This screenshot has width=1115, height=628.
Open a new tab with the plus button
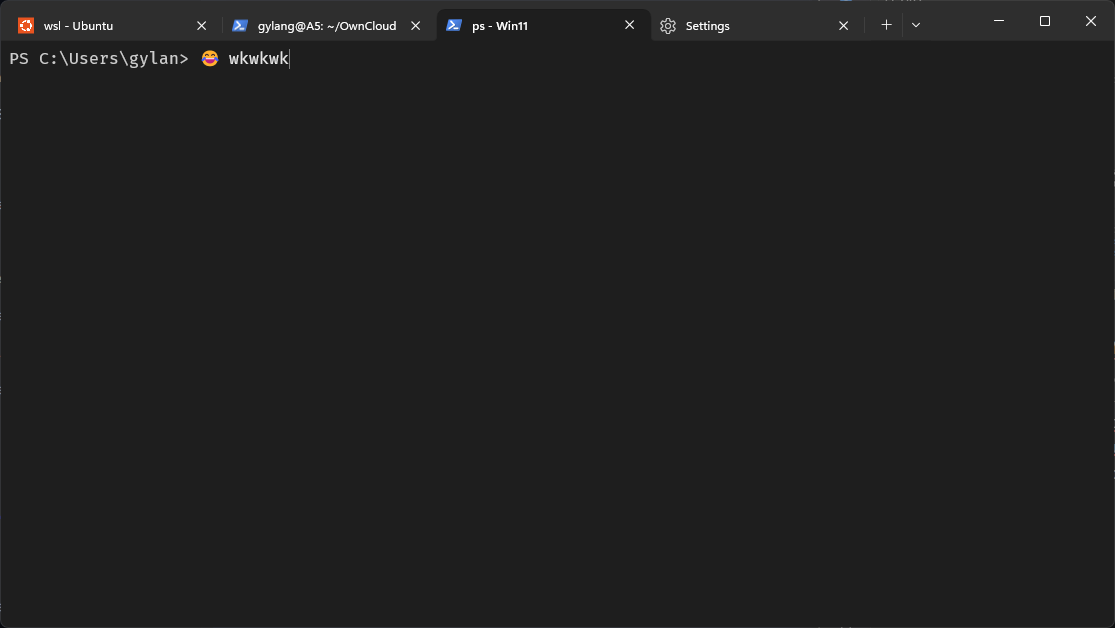tap(886, 25)
